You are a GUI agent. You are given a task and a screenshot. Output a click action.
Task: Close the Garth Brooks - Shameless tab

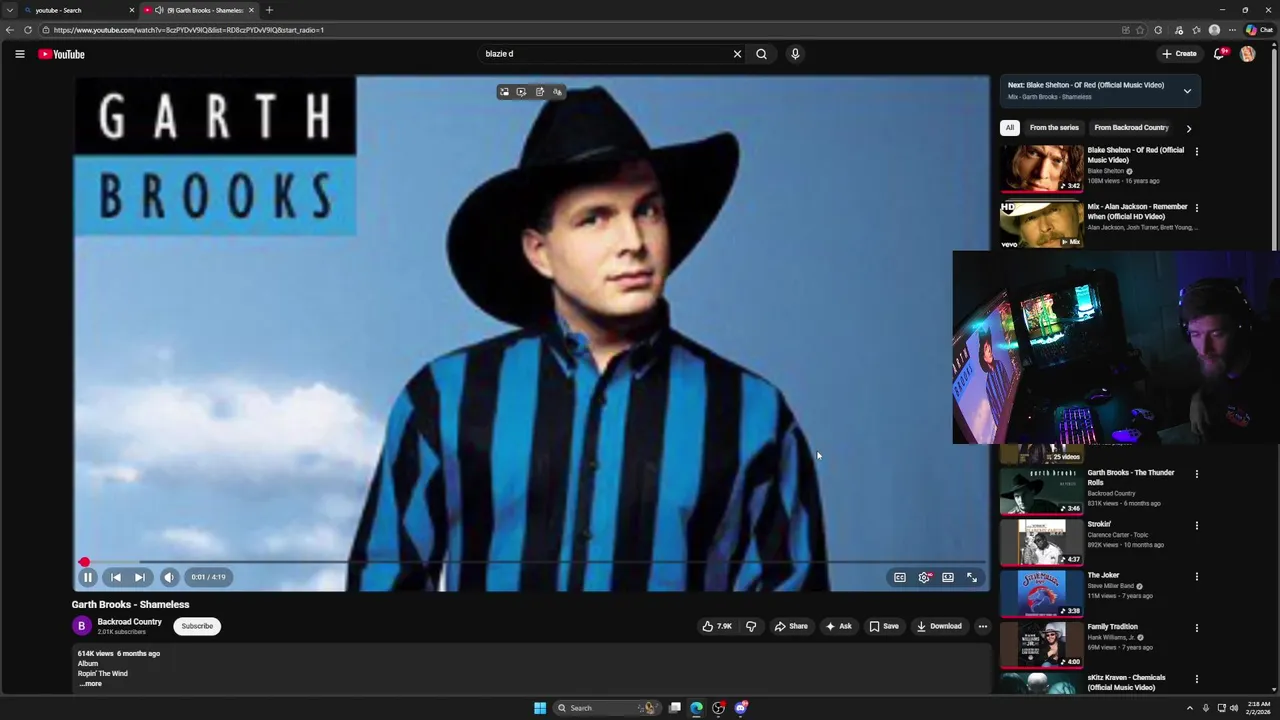(252, 10)
